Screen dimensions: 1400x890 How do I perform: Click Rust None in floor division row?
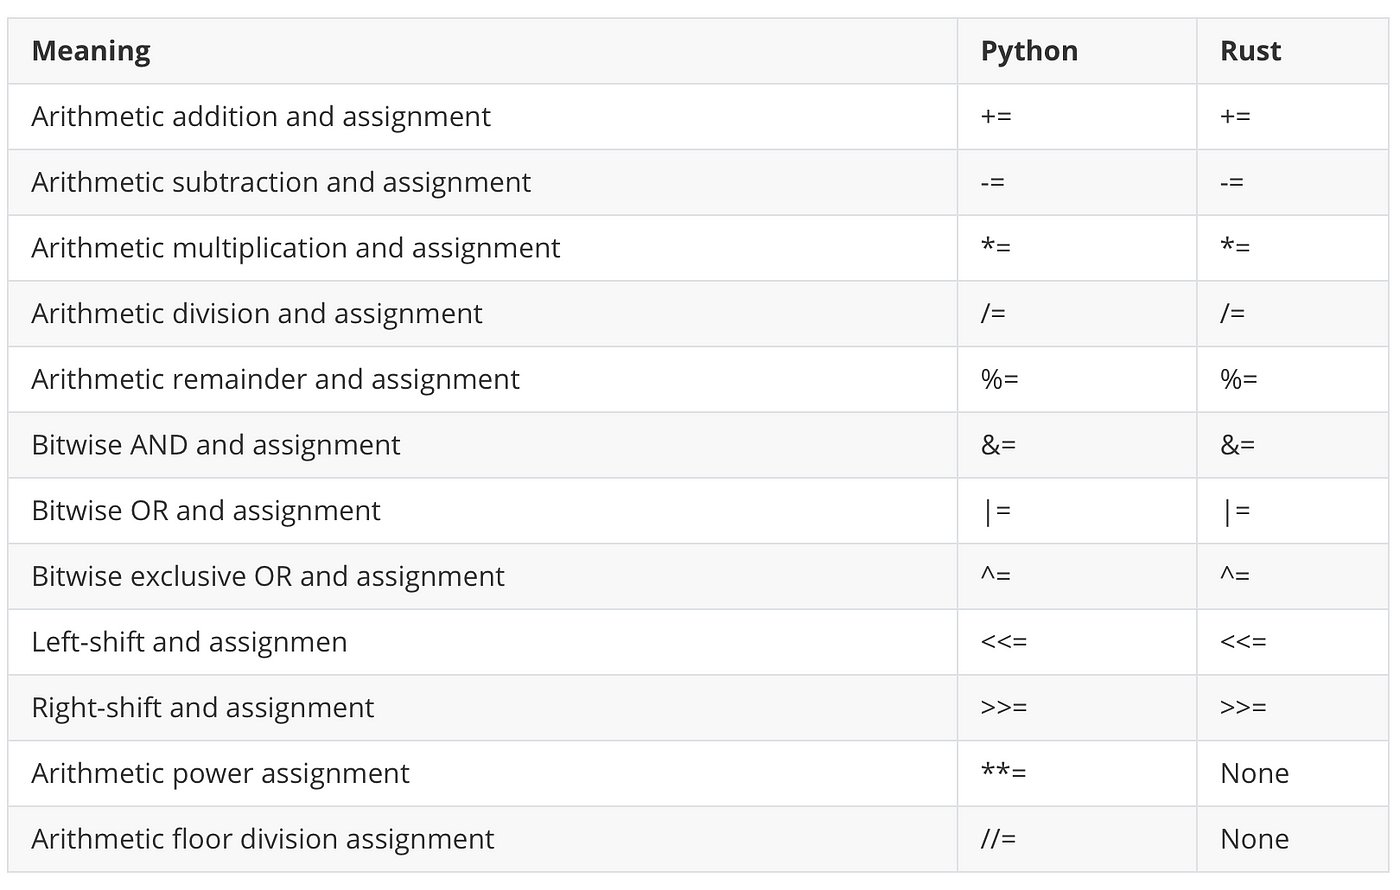tap(1254, 839)
